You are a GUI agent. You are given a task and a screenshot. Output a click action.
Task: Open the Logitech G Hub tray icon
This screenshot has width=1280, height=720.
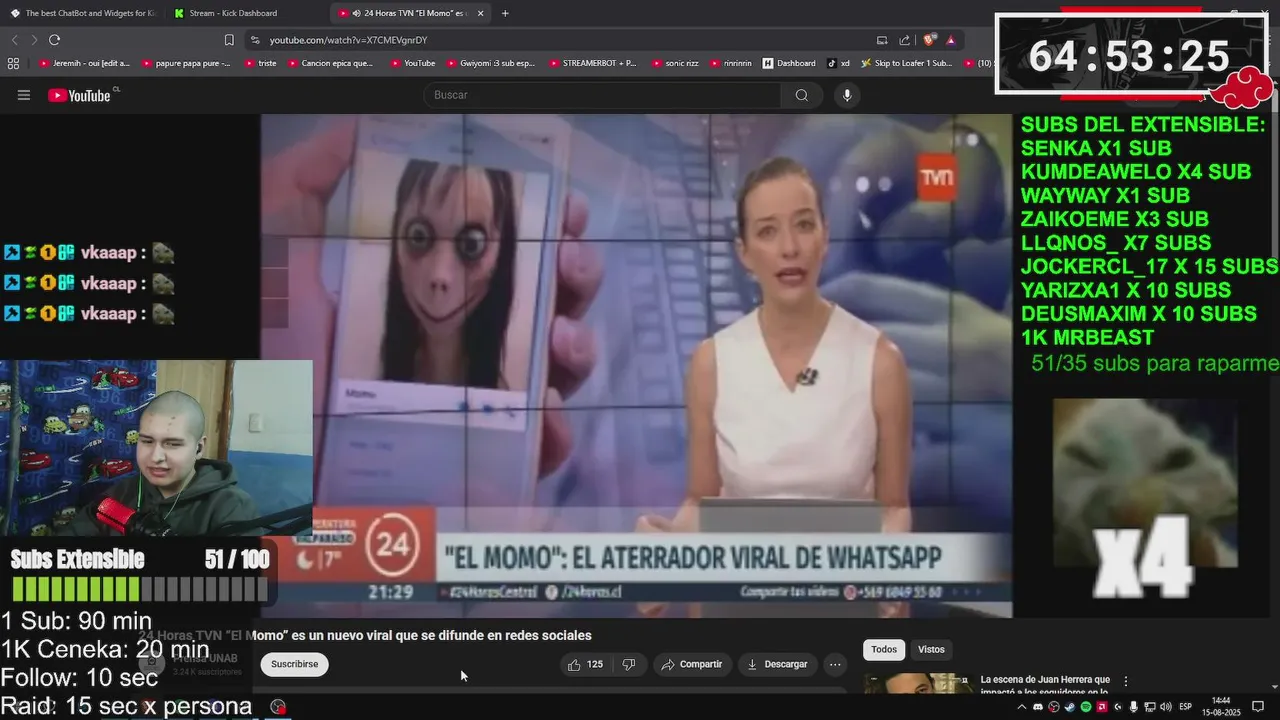[1118, 707]
